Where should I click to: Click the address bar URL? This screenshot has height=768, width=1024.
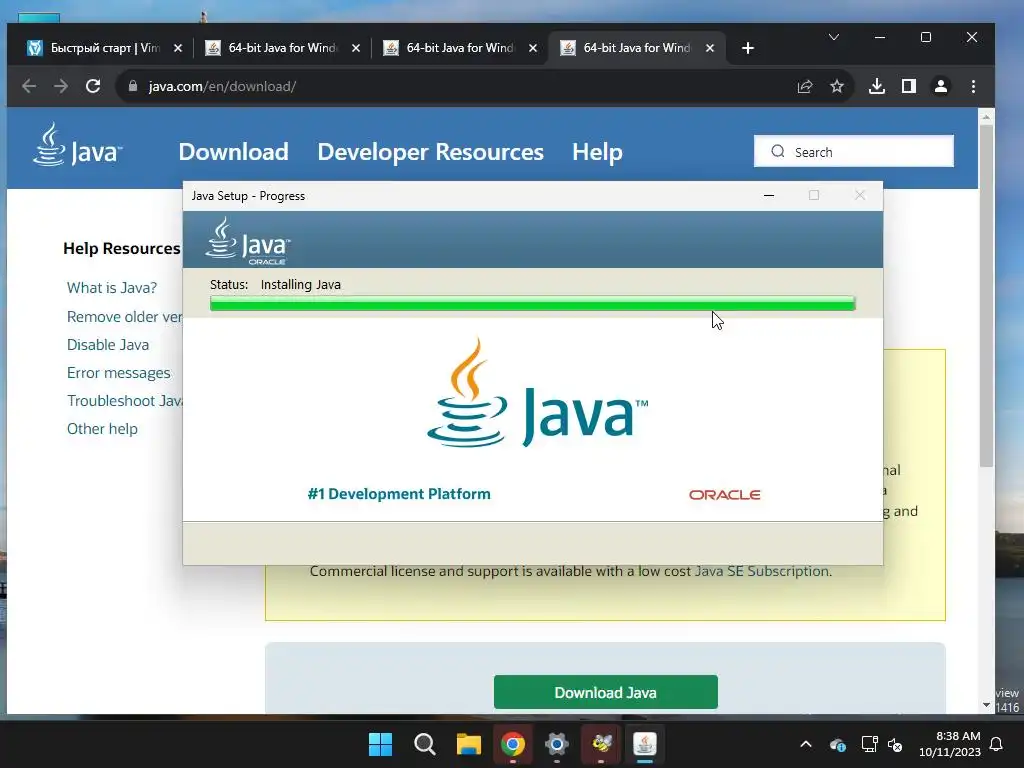(222, 86)
